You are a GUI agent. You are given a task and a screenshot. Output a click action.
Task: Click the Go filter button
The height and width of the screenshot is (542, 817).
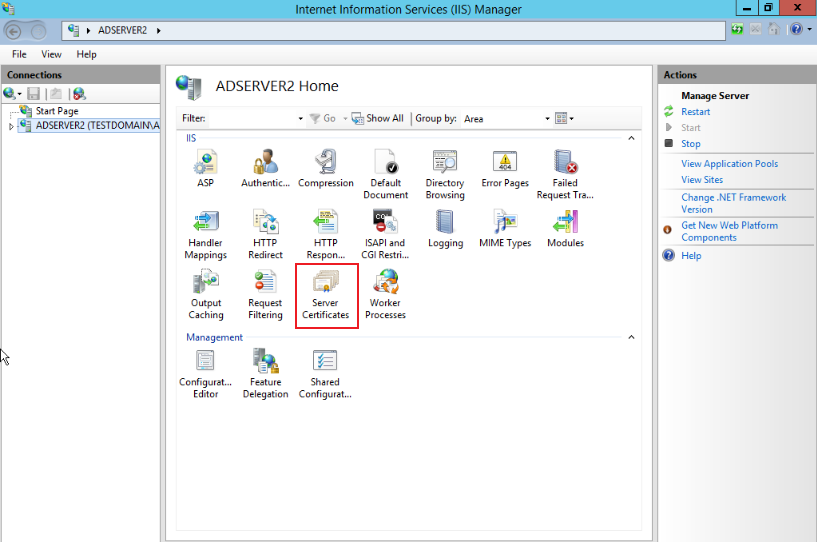[x=323, y=118]
